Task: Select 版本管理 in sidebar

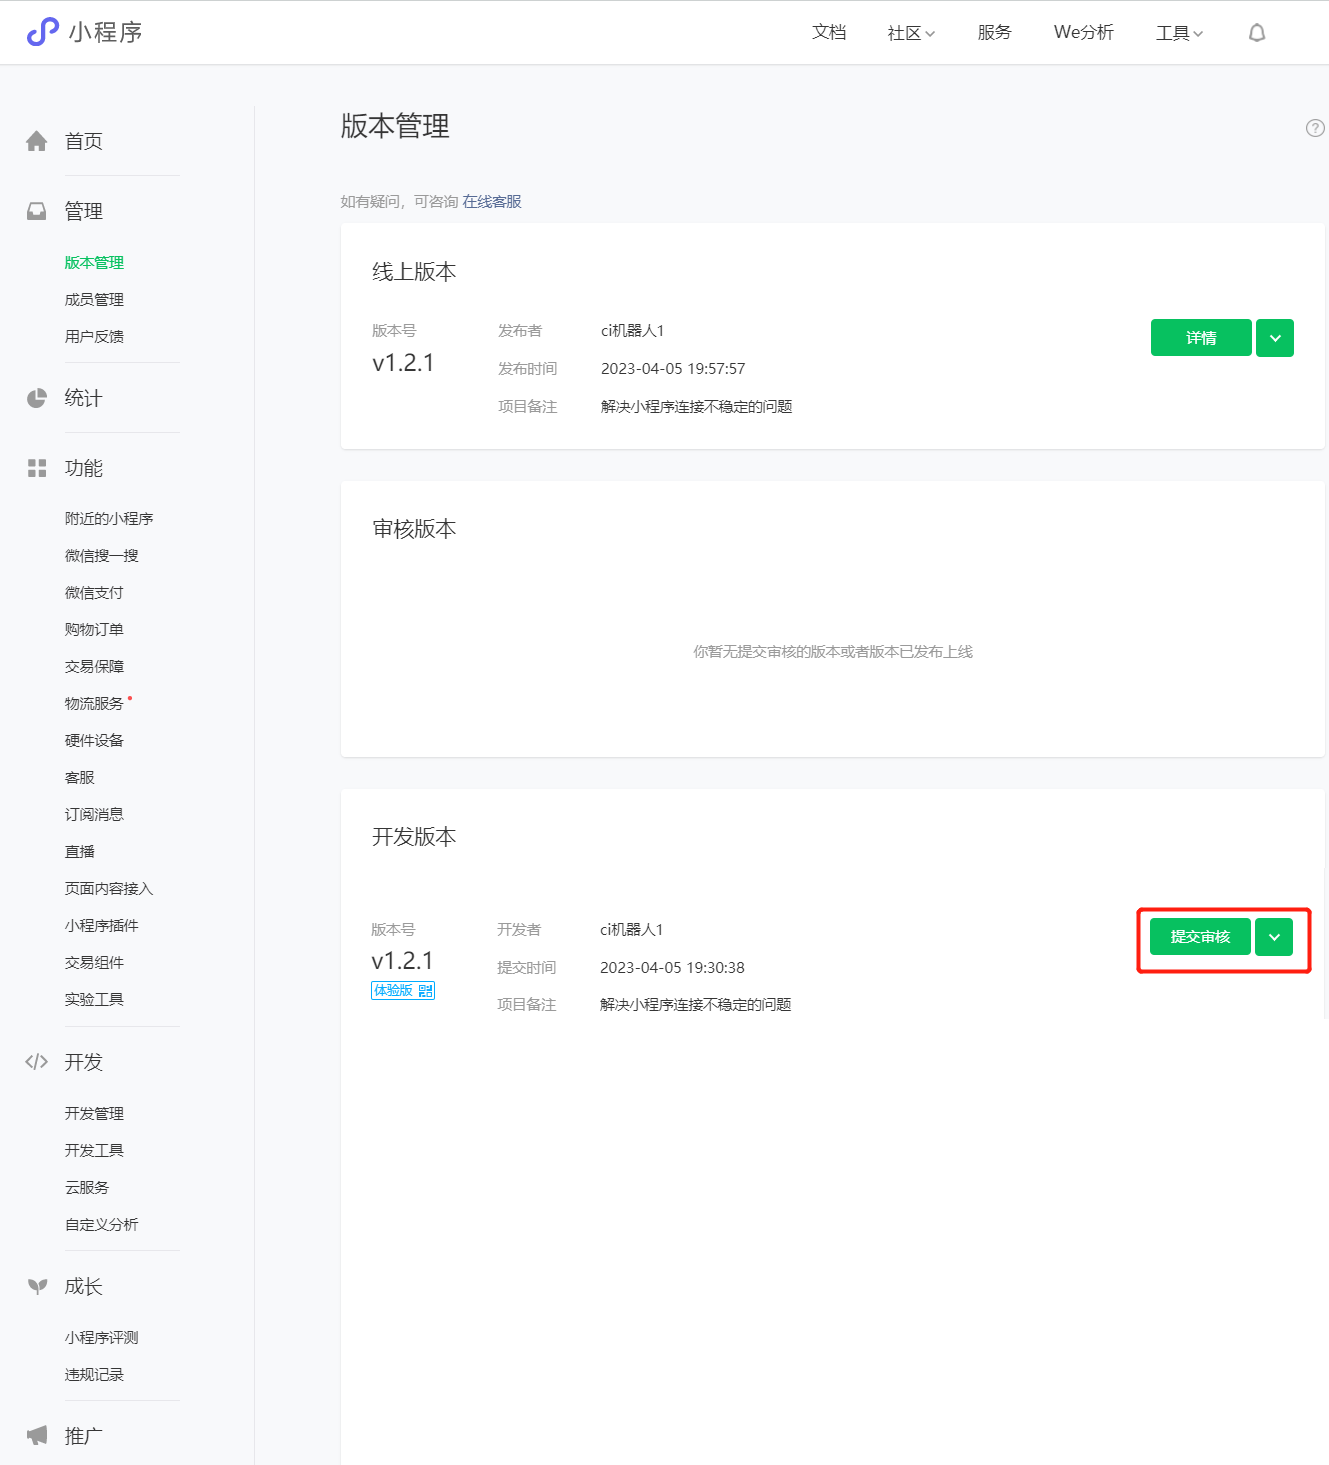Action: pos(94,263)
